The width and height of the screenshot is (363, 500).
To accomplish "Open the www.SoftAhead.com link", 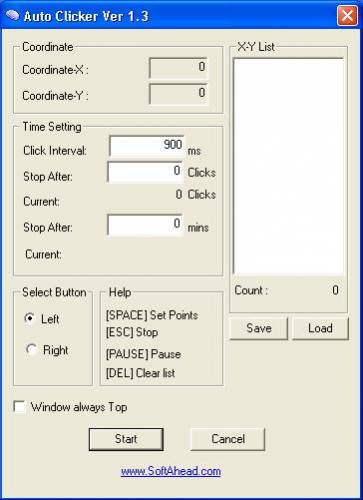I will pos(171,471).
